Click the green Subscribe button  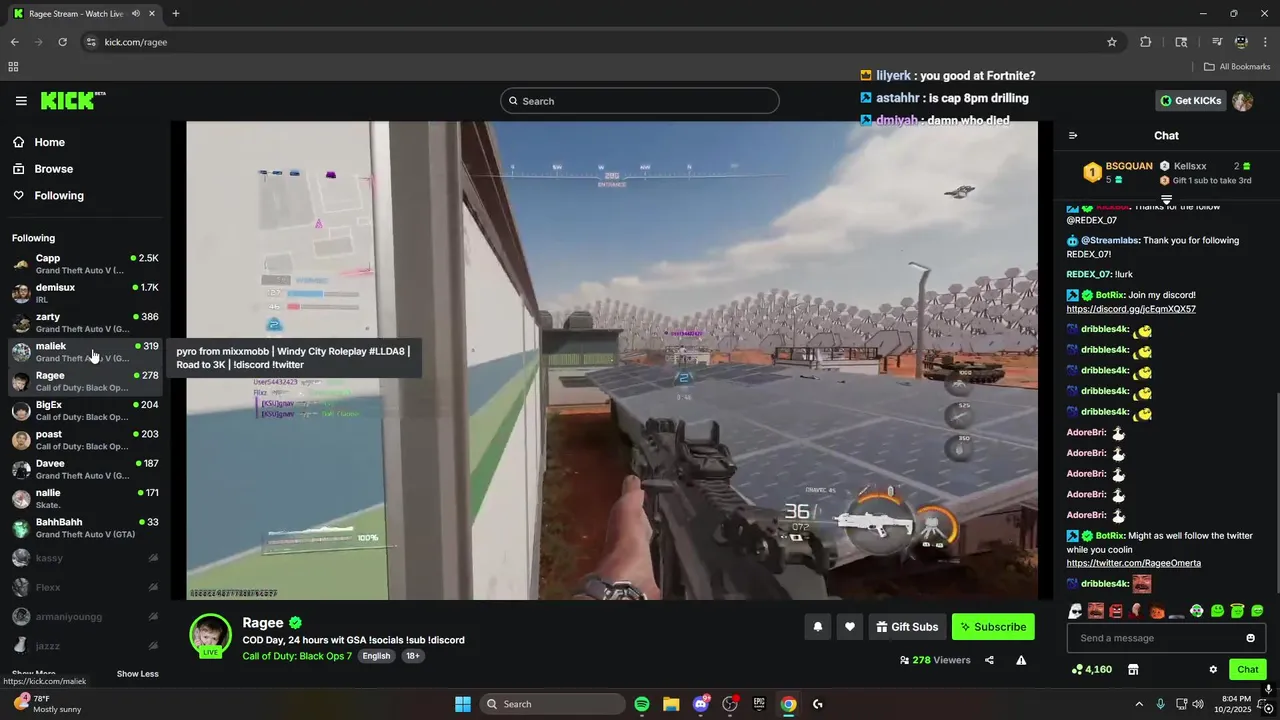(993, 627)
